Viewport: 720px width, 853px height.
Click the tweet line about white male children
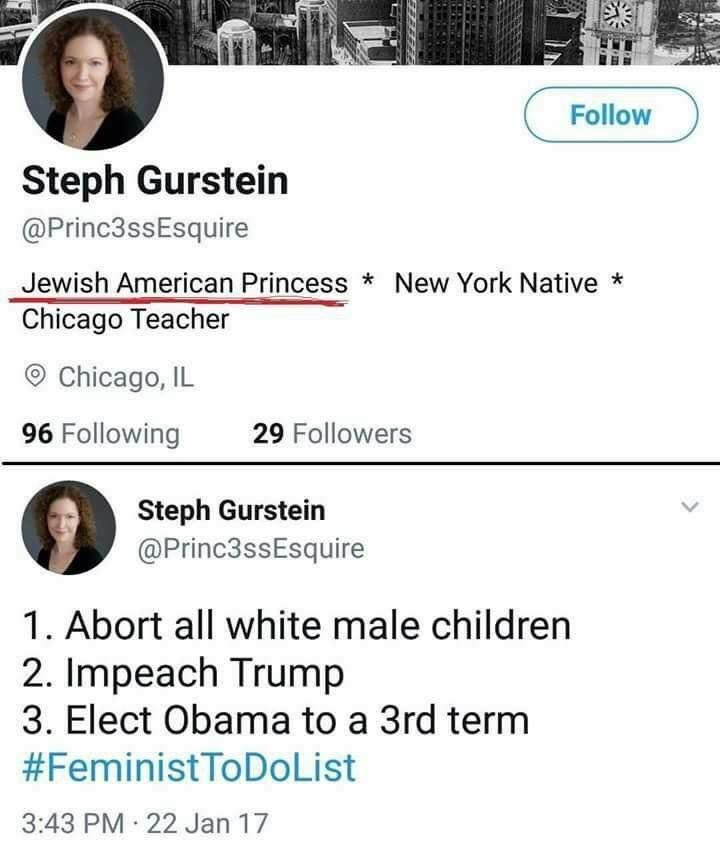coord(296,626)
